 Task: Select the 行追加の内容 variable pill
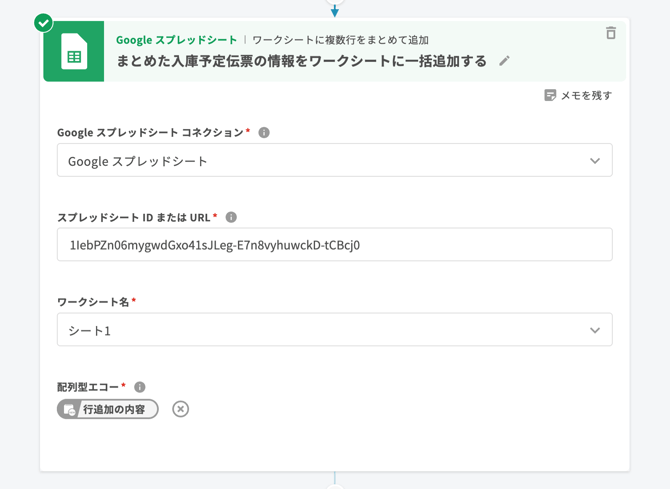pyautogui.click(x=108, y=409)
